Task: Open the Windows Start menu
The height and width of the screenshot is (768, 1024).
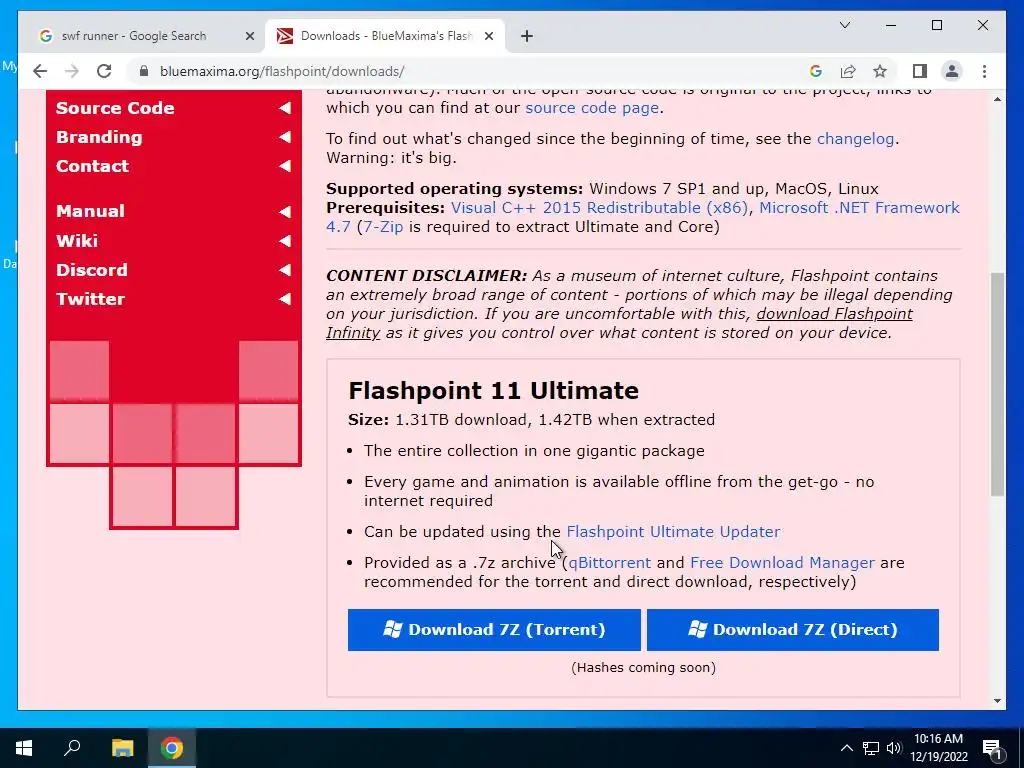Action: point(24,748)
